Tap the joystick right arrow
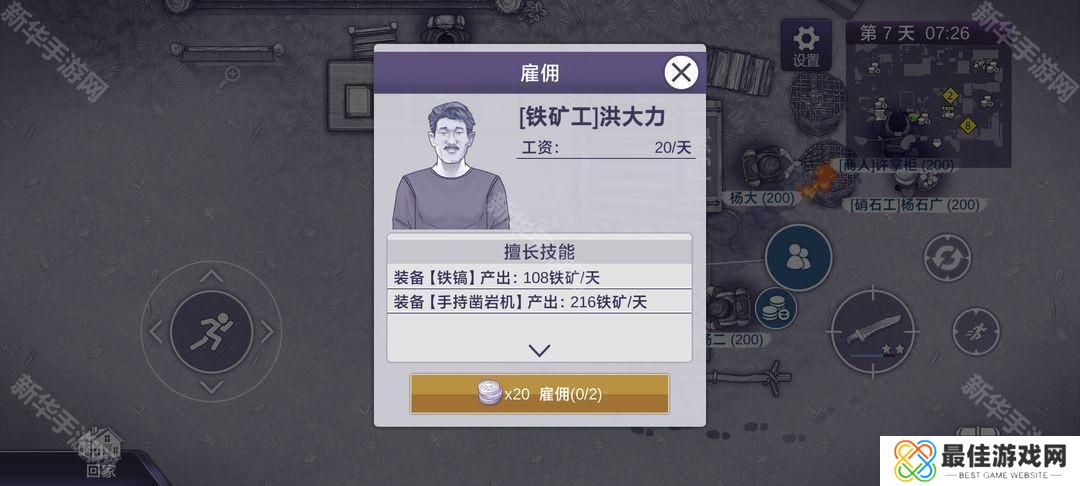The width and height of the screenshot is (1080, 486). click(267, 332)
